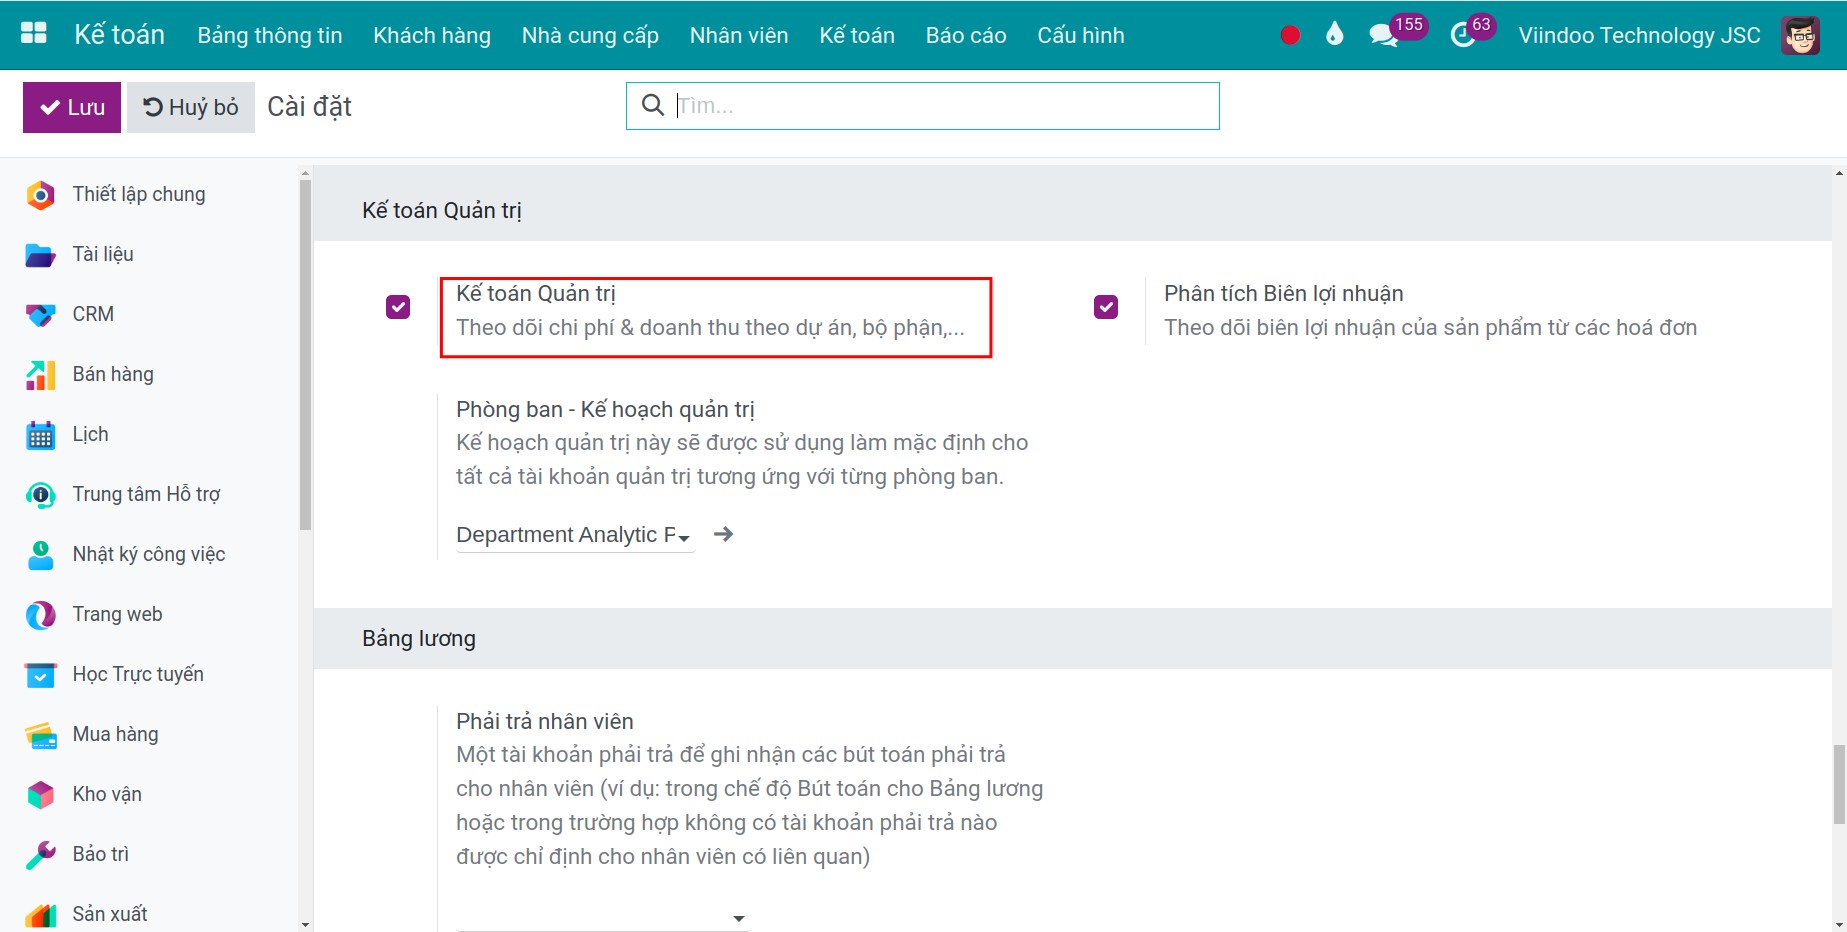Open external link arrow next to Department Analytic

click(x=723, y=535)
